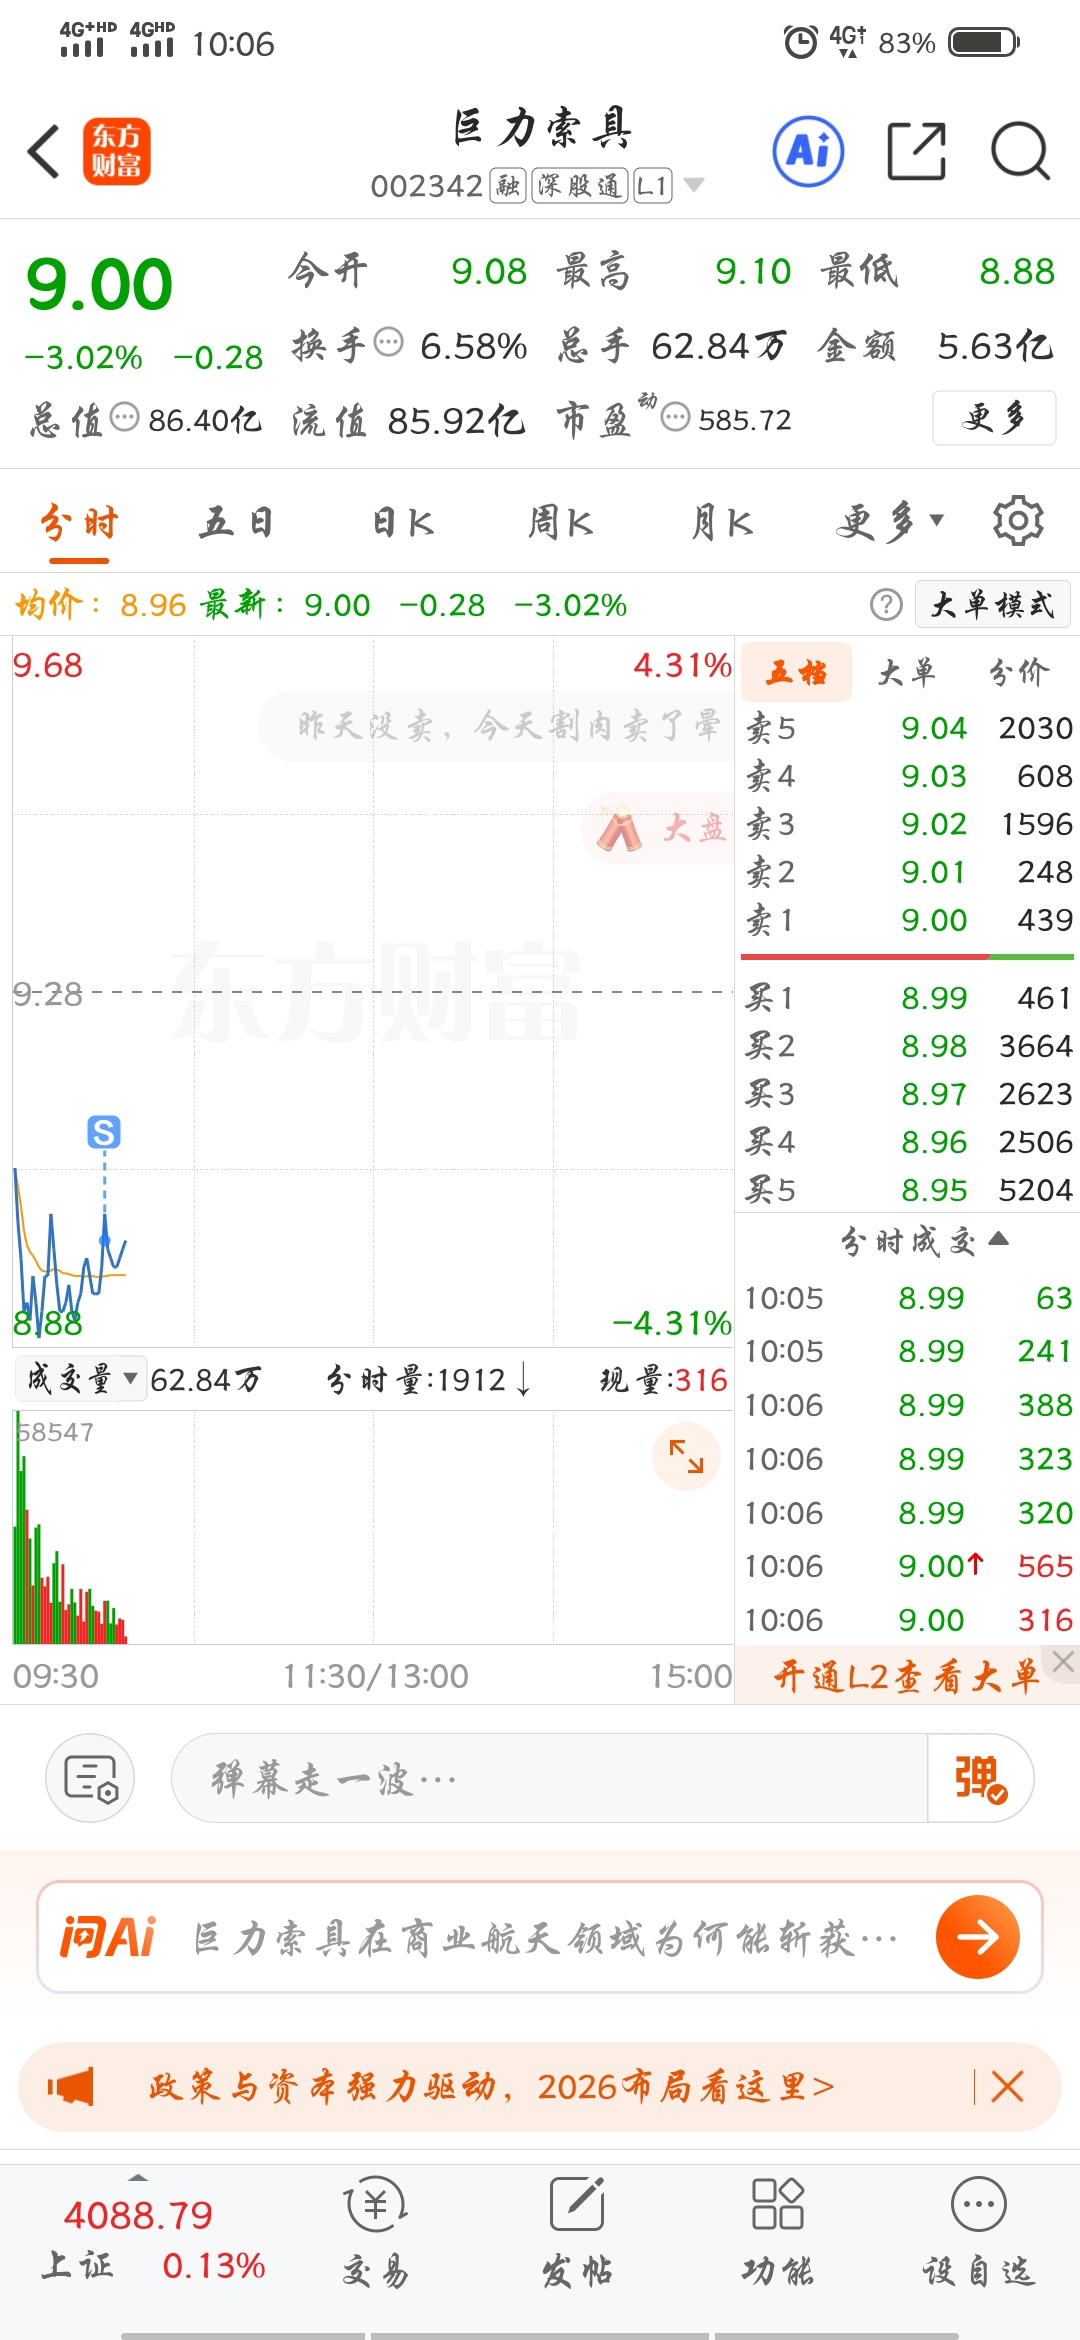Tap the orange arrow in 问Ai banner
This screenshot has height=2340, width=1080.
click(978, 1937)
